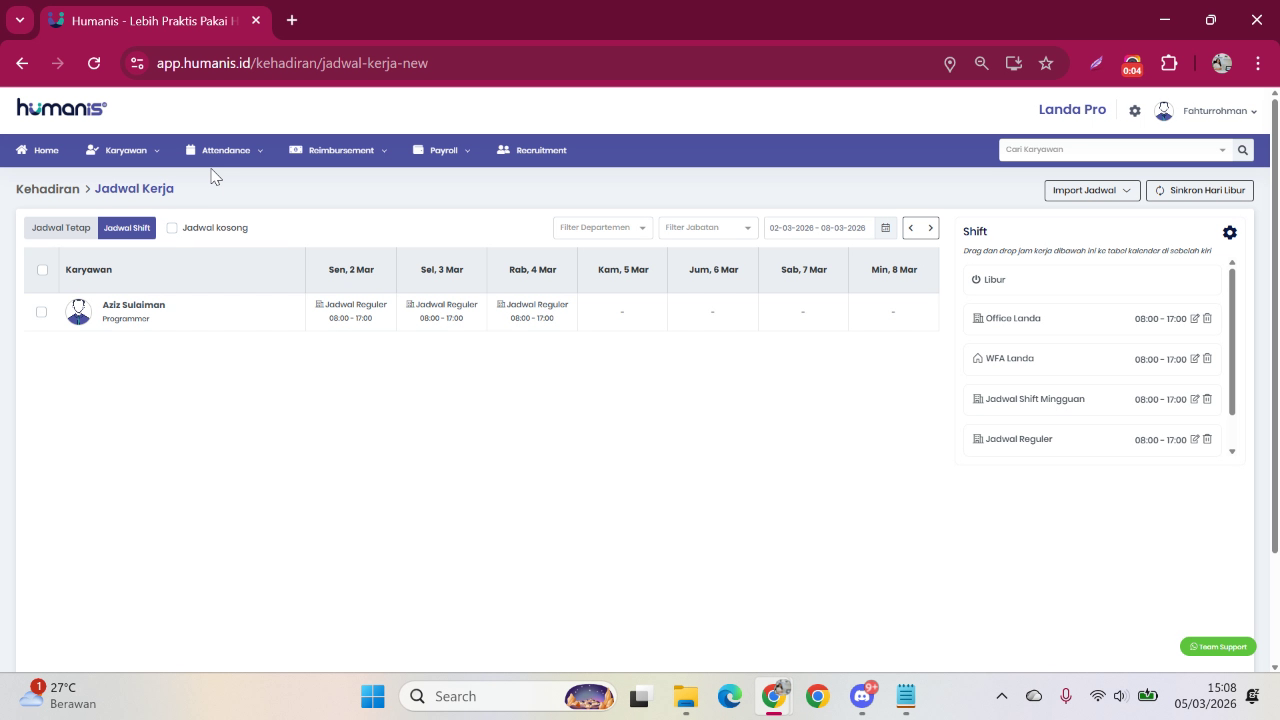Open Cari Karyawan dropdown arrow
The width and height of the screenshot is (1280, 720).
point(1222,150)
